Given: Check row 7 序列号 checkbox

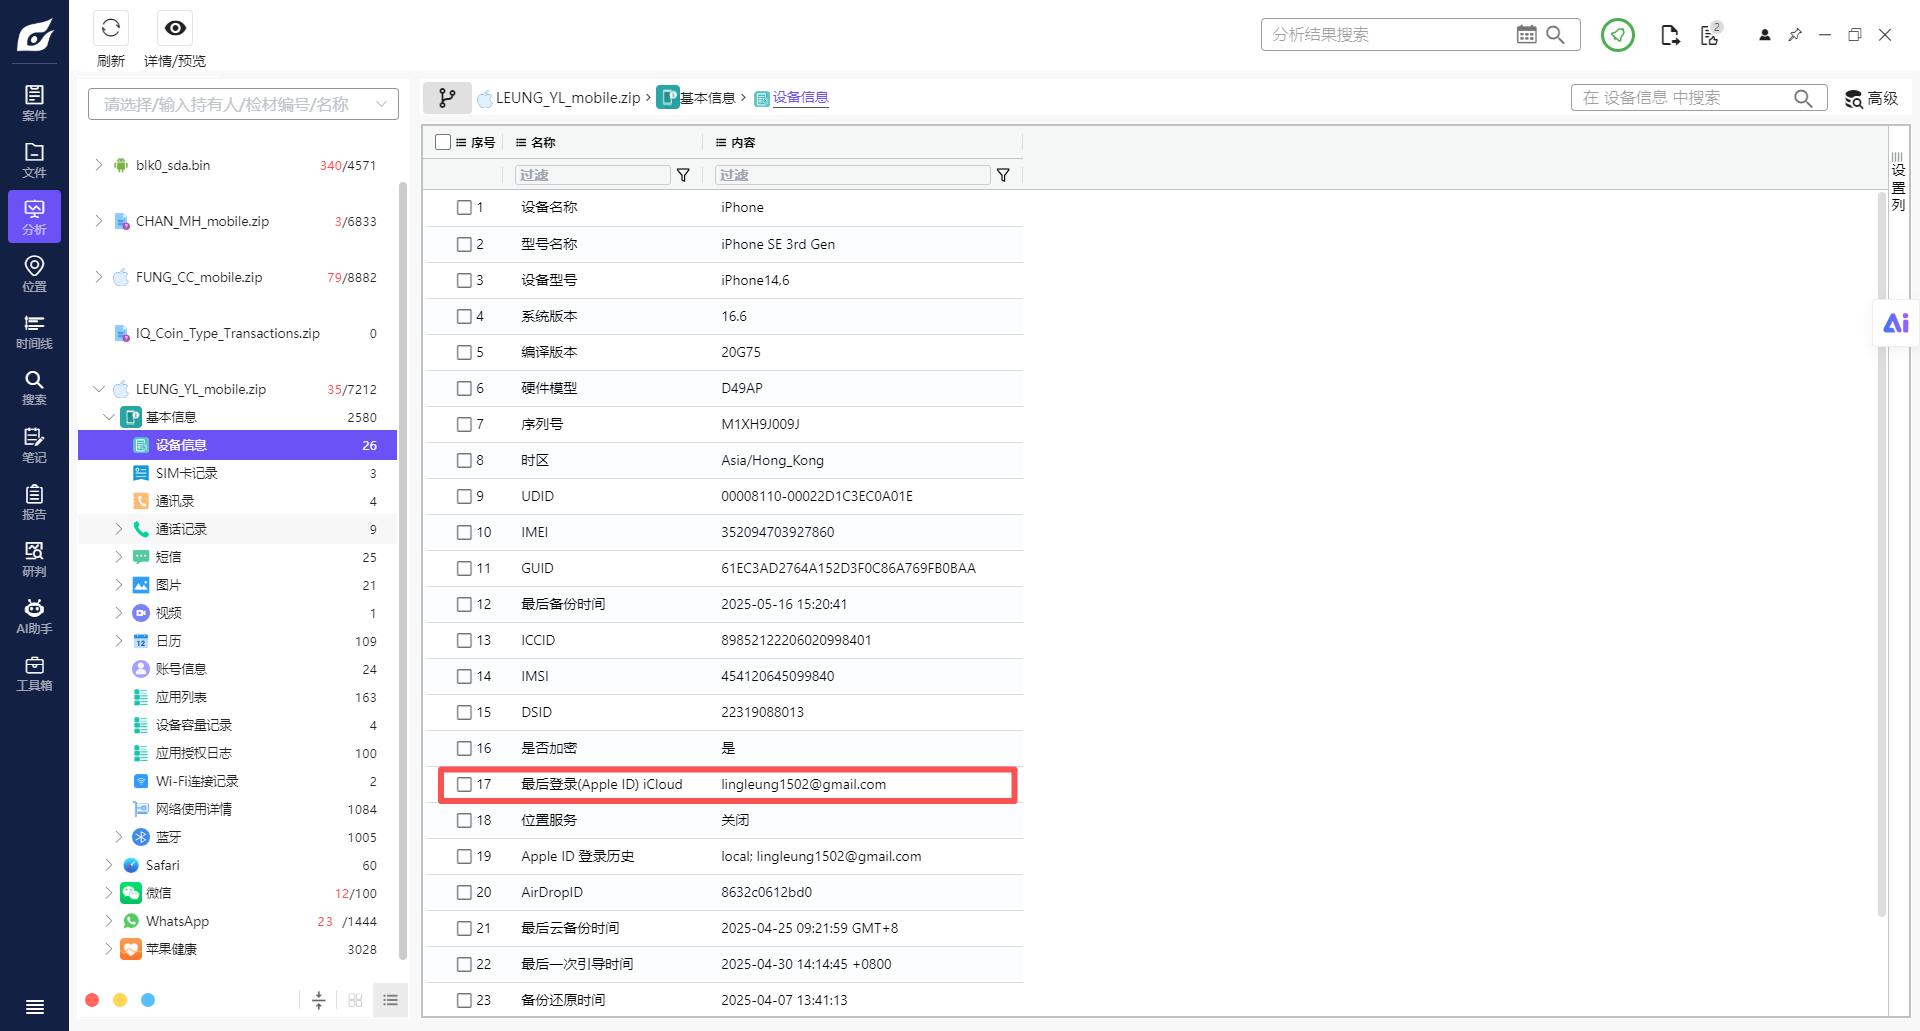Looking at the screenshot, I should click(464, 424).
